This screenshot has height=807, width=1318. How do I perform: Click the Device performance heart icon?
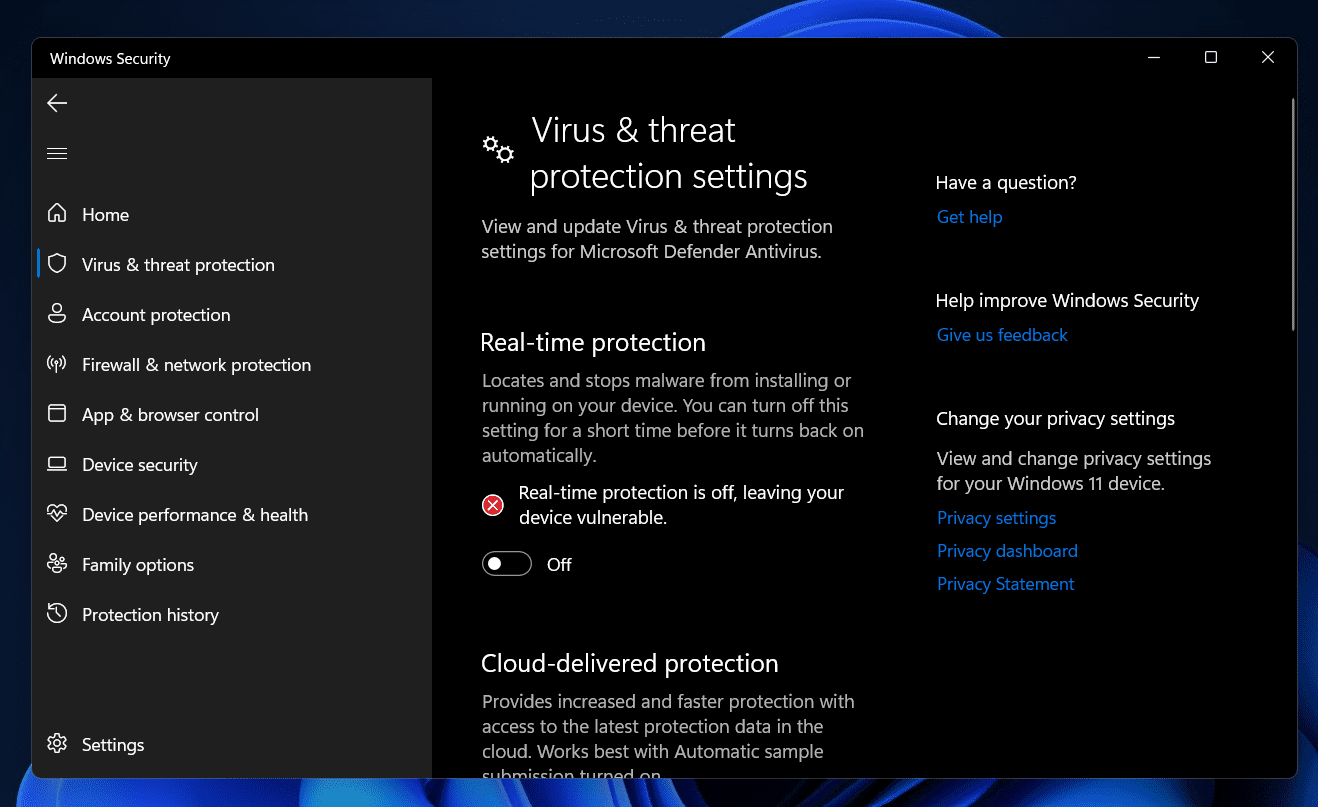pyautogui.click(x=57, y=514)
